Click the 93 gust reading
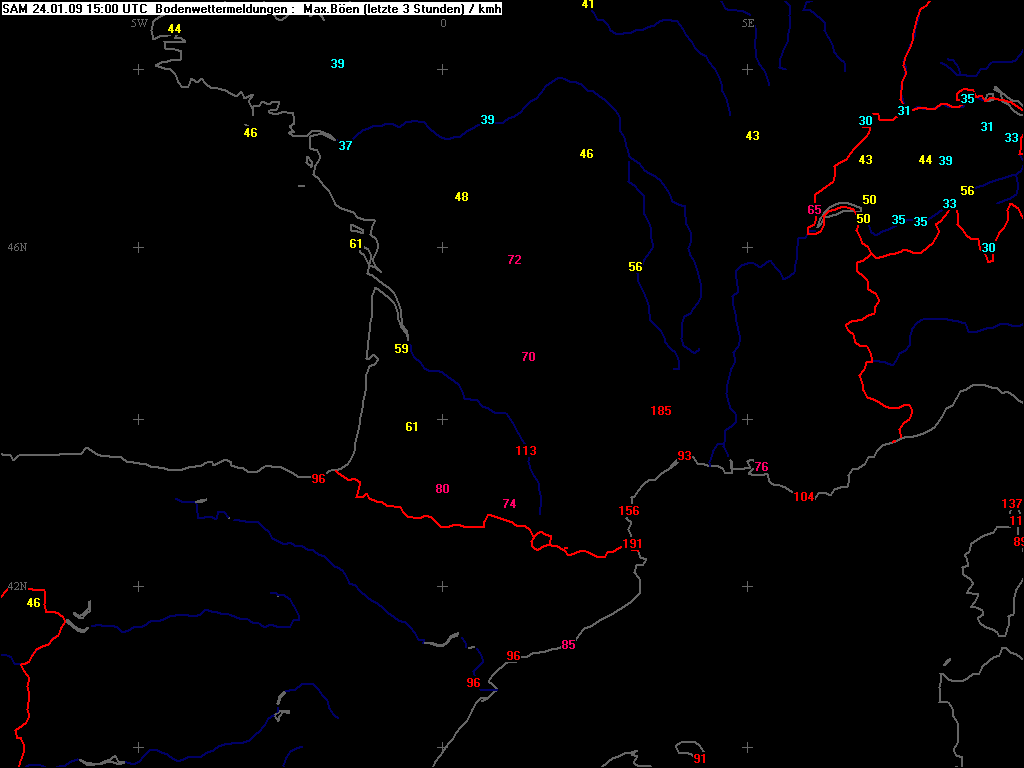Viewport: 1024px width, 768px height. coord(684,456)
